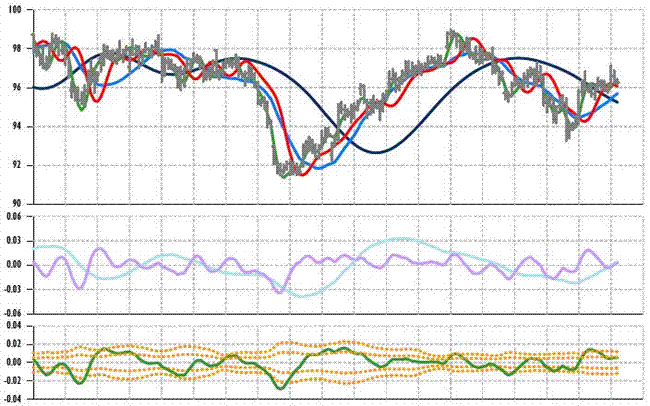This screenshot has height=406, width=650.
Task: Click the highest peak of the gray price bars
Action: 451,32
